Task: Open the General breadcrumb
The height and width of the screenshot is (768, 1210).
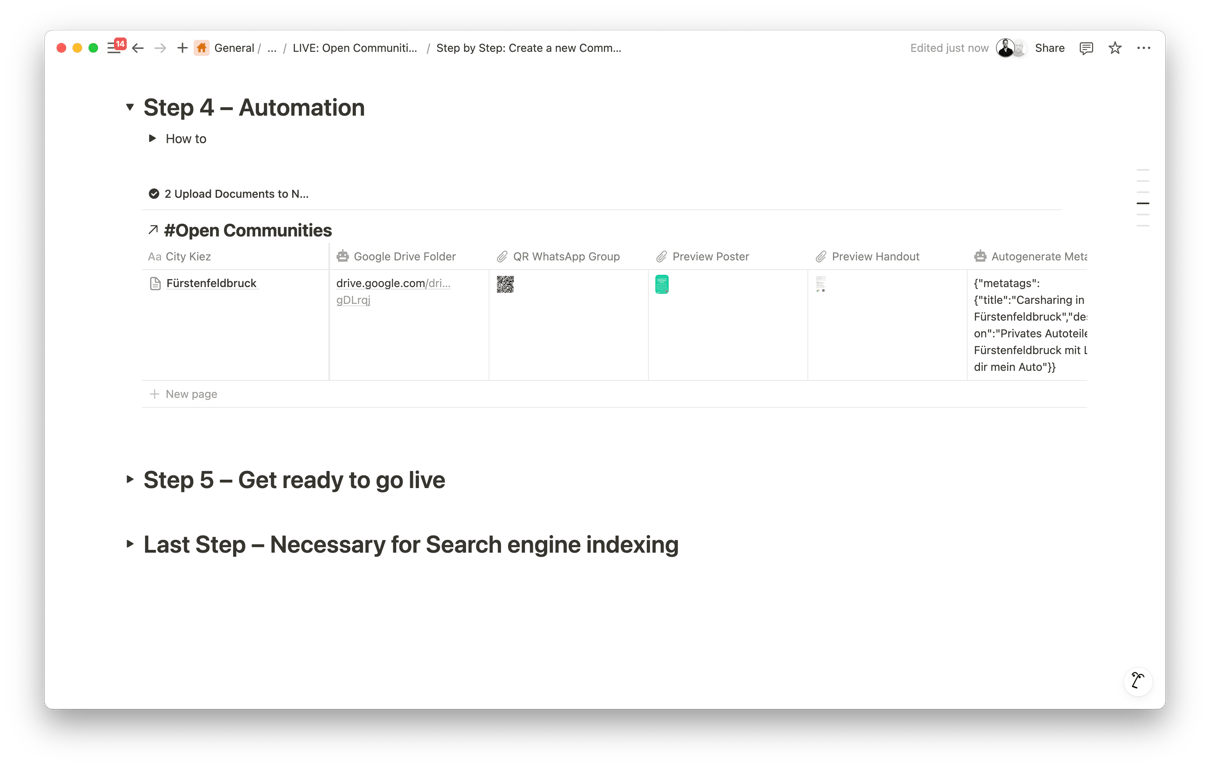Action: [x=234, y=48]
